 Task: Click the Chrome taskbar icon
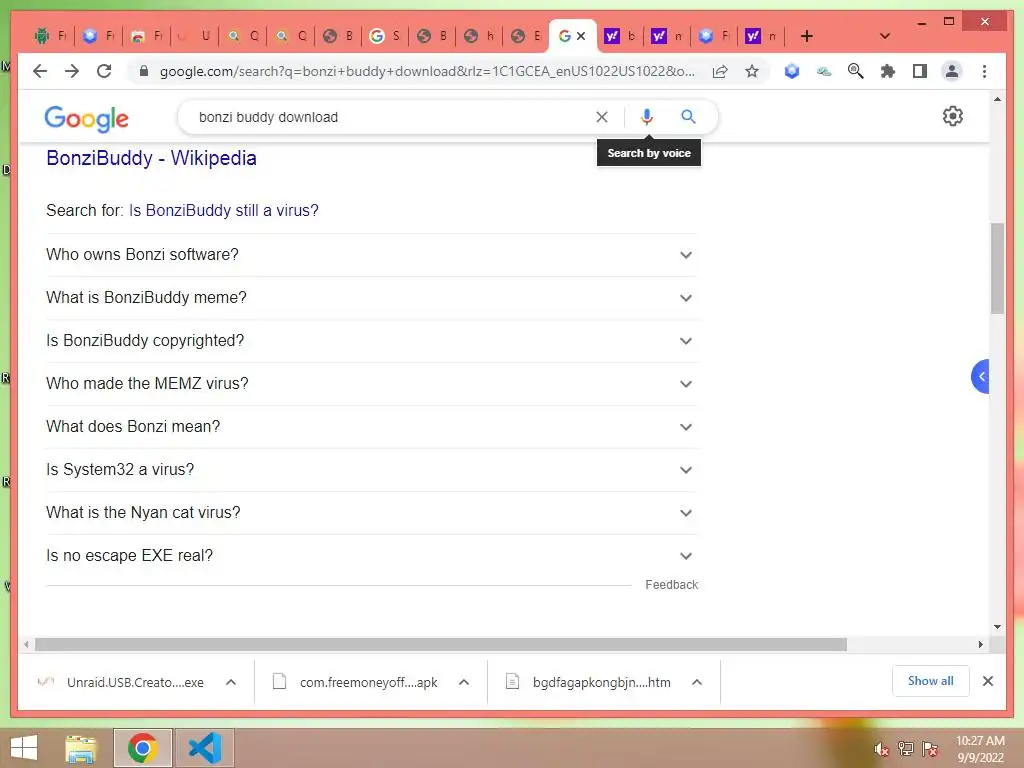[142, 748]
